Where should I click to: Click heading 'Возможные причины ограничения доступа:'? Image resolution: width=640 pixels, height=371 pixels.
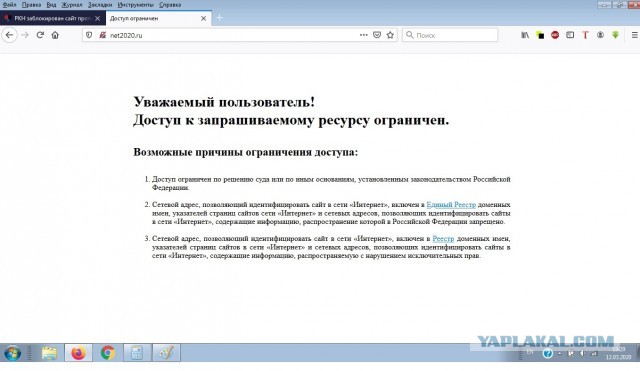[245, 152]
